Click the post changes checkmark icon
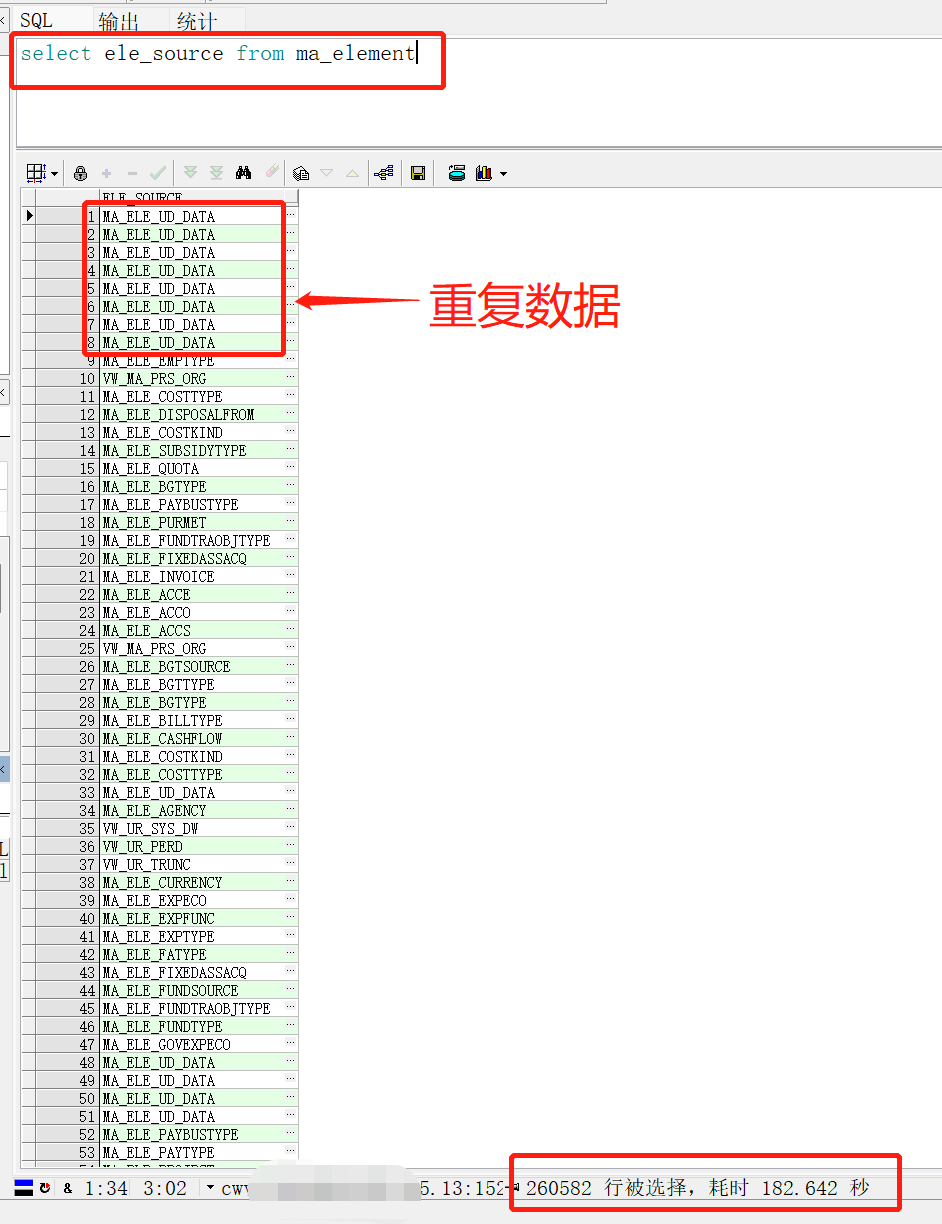The image size is (942, 1224). [158, 174]
